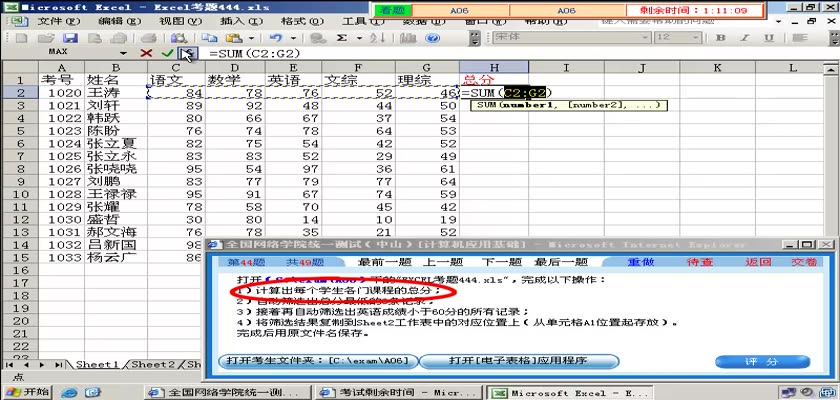840x400 pixels.
Task: Open the 视图 menu
Action: click(181, 21)
